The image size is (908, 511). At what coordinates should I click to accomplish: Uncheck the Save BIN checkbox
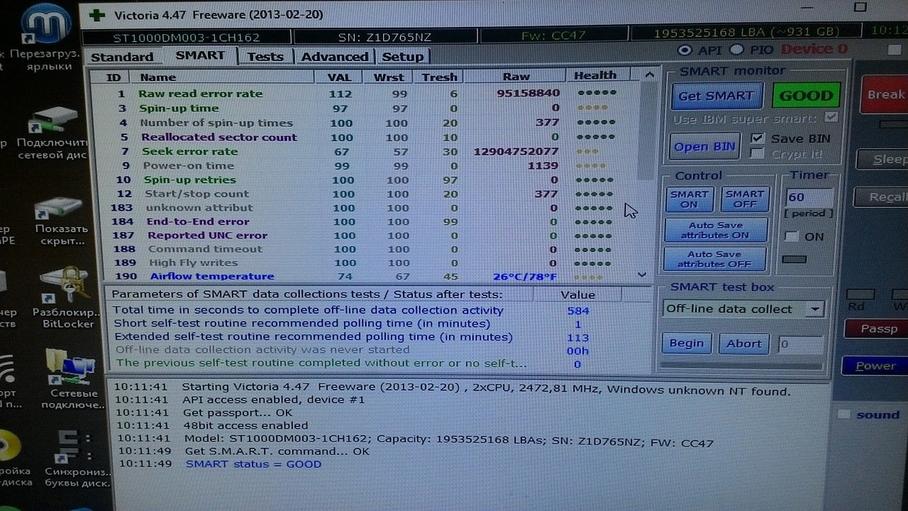tap(757, 138)
